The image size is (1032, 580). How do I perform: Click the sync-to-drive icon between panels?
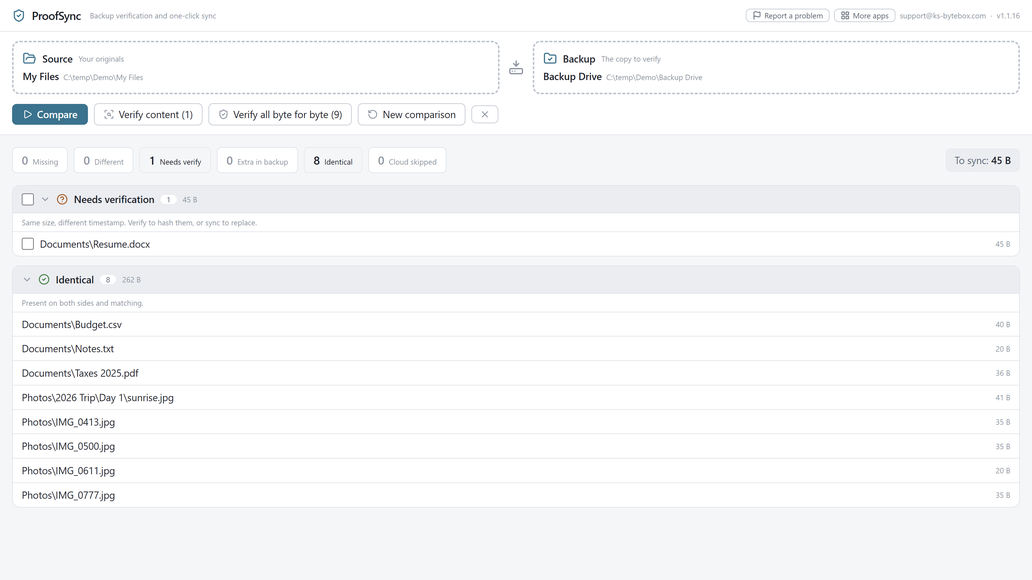pyautogui.click(x=516, y=68)
